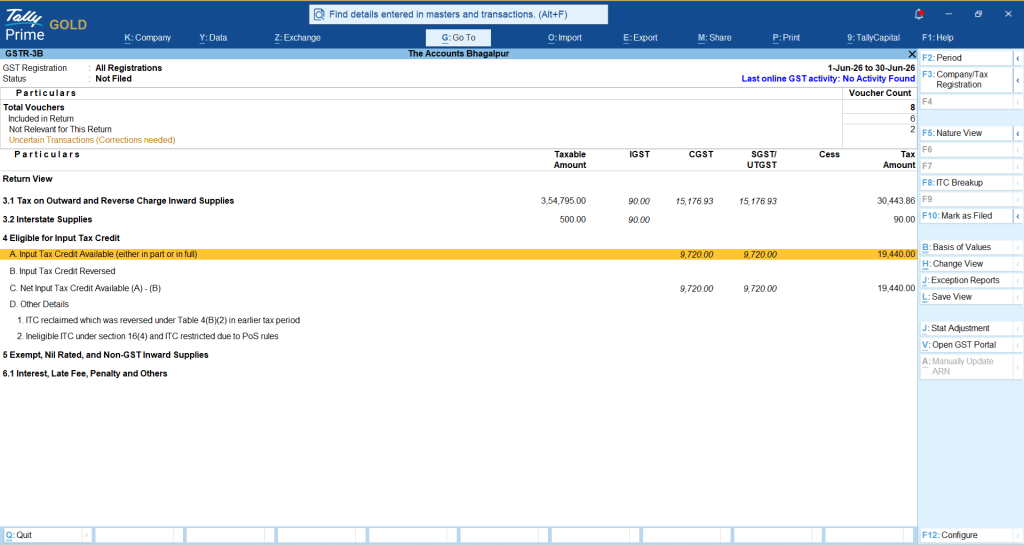Select highlighted 'A. Input Tax Credit Available' row
The width and height of the screenshot is (1024, 545).
click(458, 255)
